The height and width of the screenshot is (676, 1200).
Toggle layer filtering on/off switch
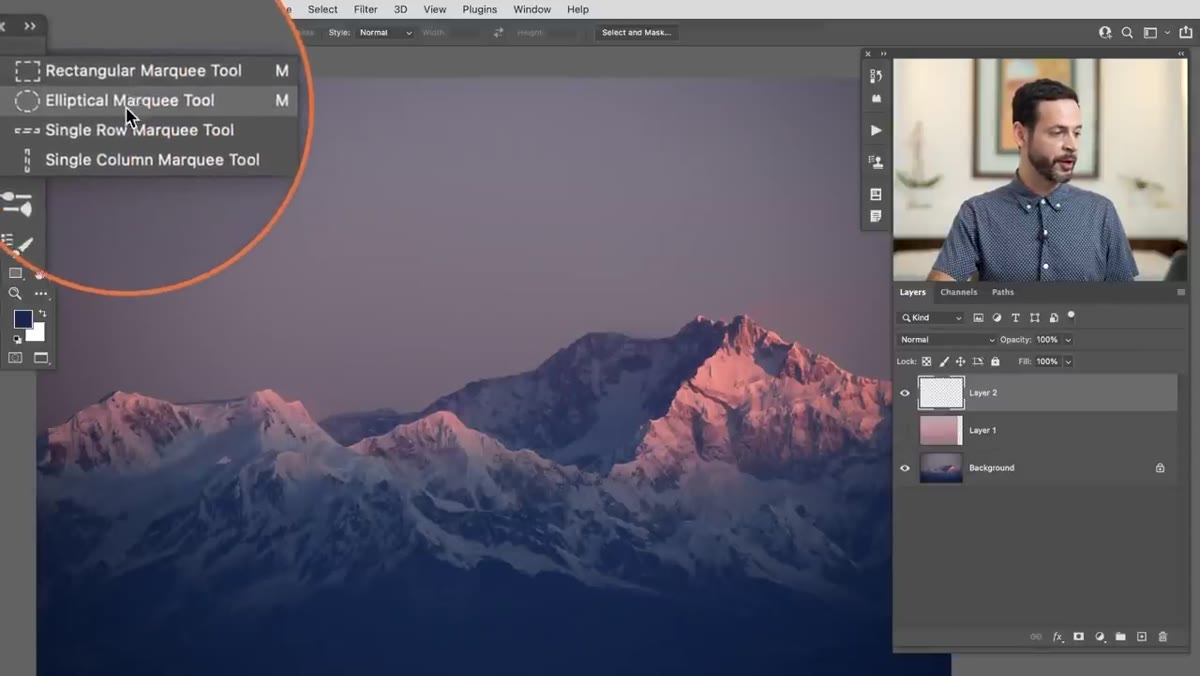[1071, 316]
